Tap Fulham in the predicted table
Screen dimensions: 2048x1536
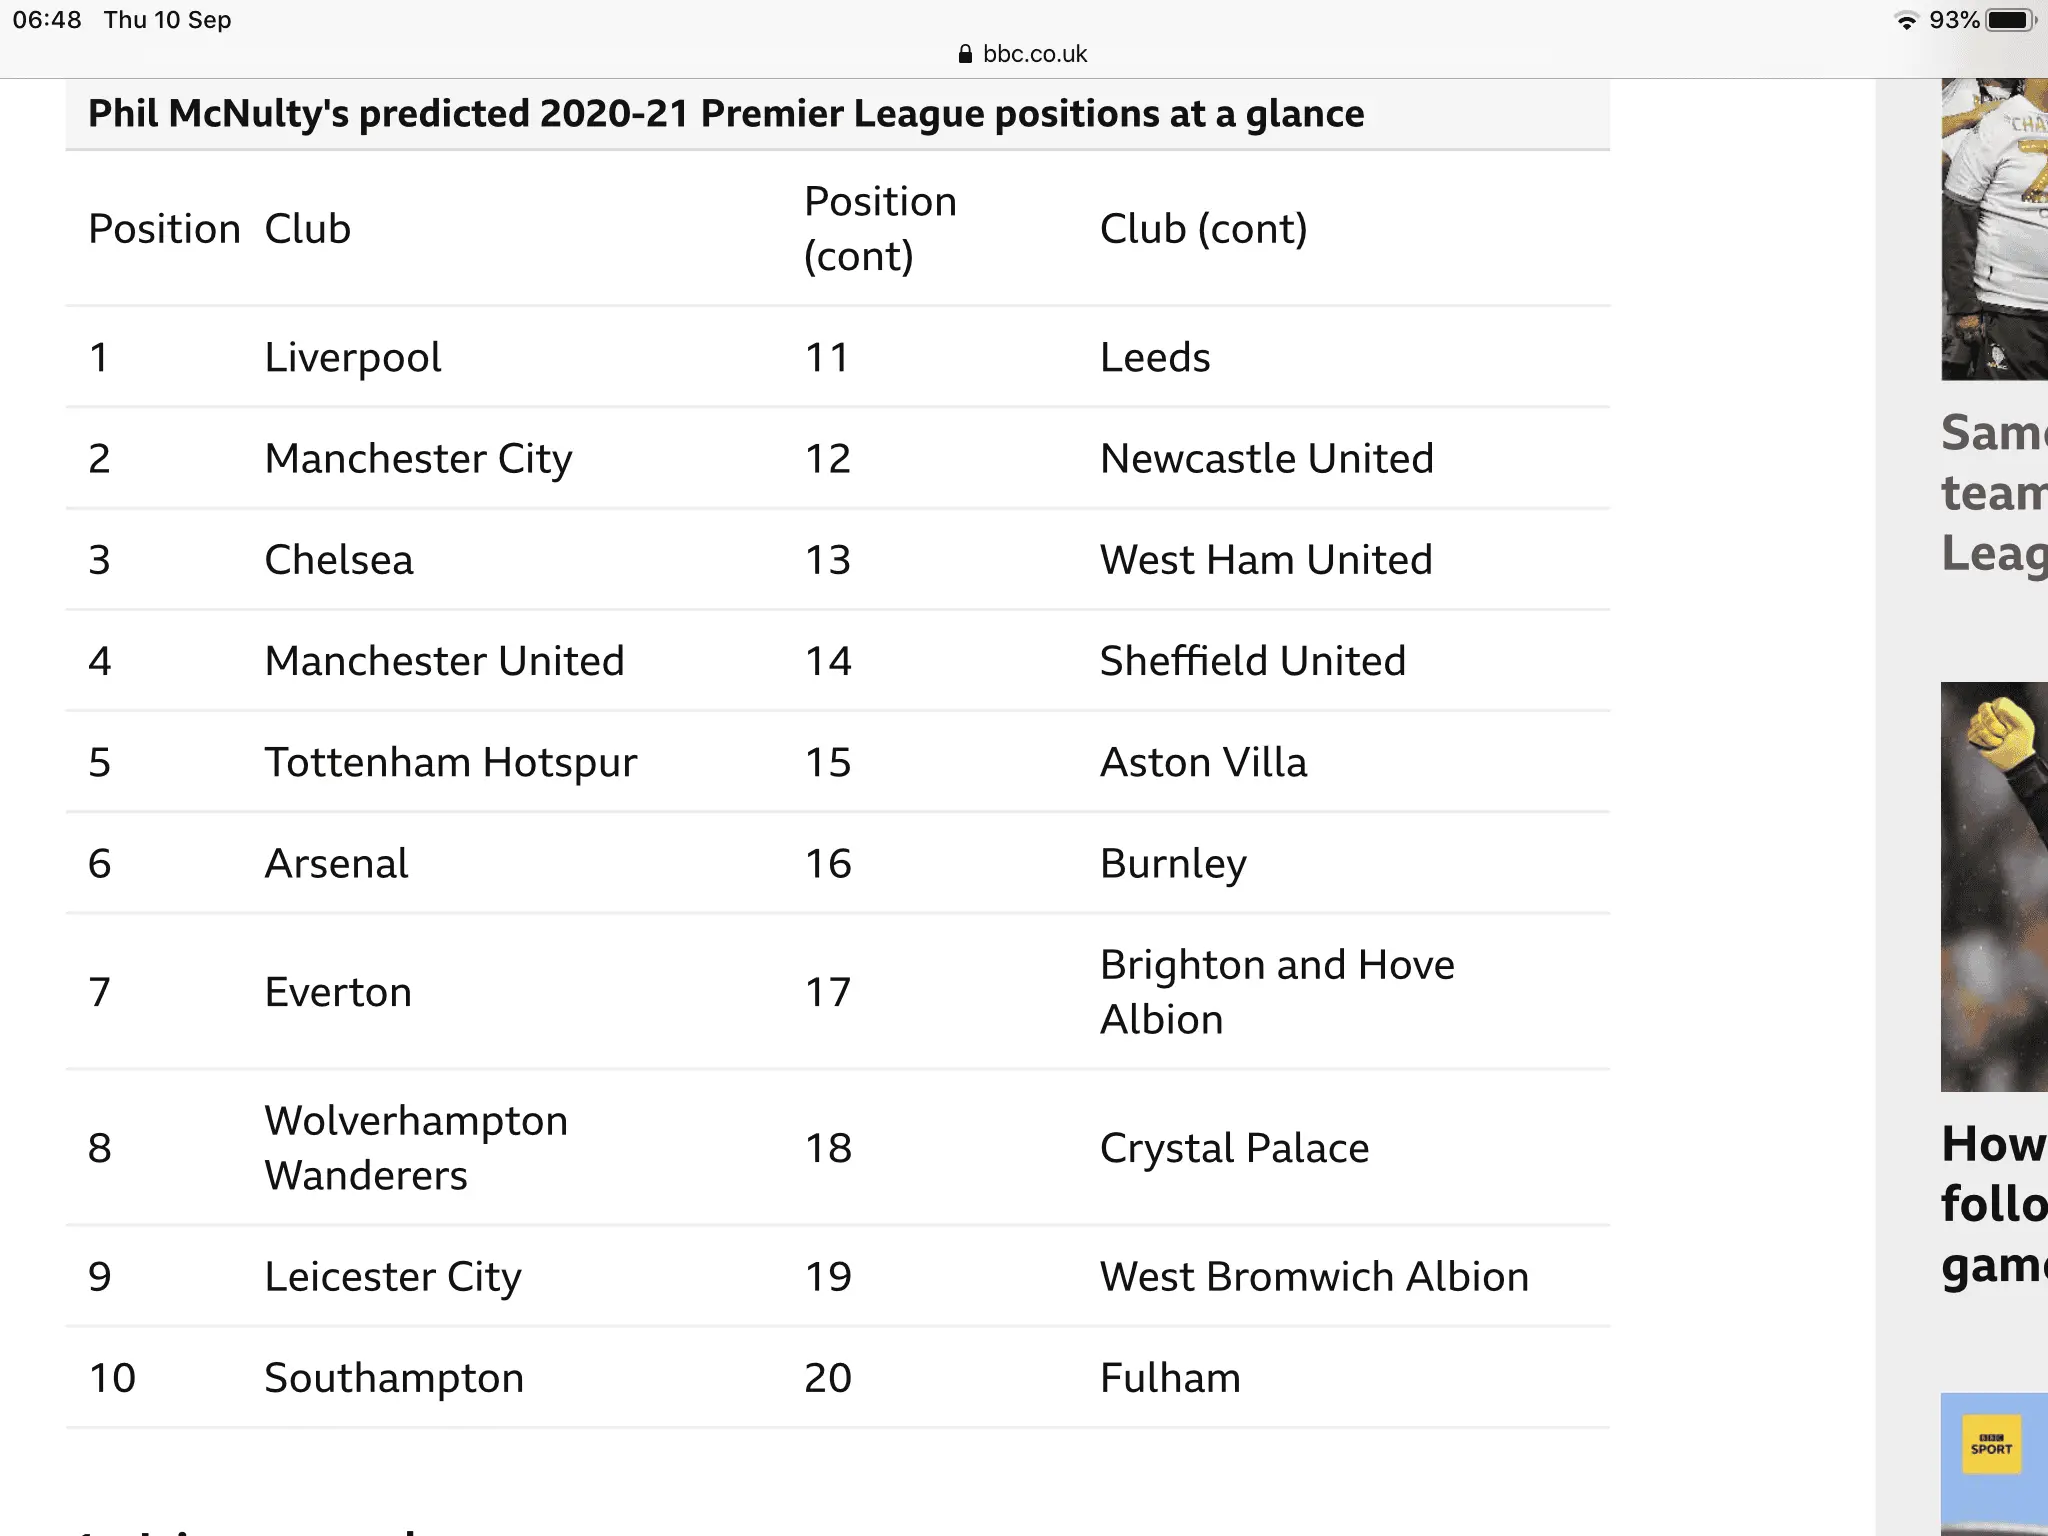click(1170, 1378)
